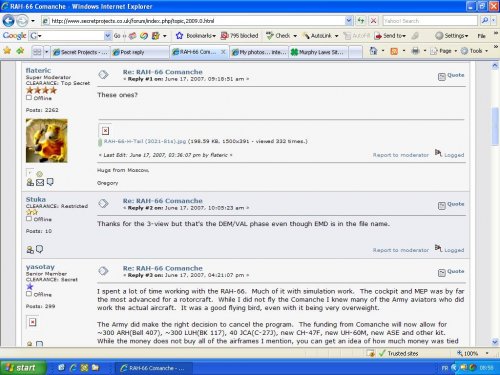Open the Favorites star icon
The height and width of the screenshot is (375, 500).
coord(7,51)
